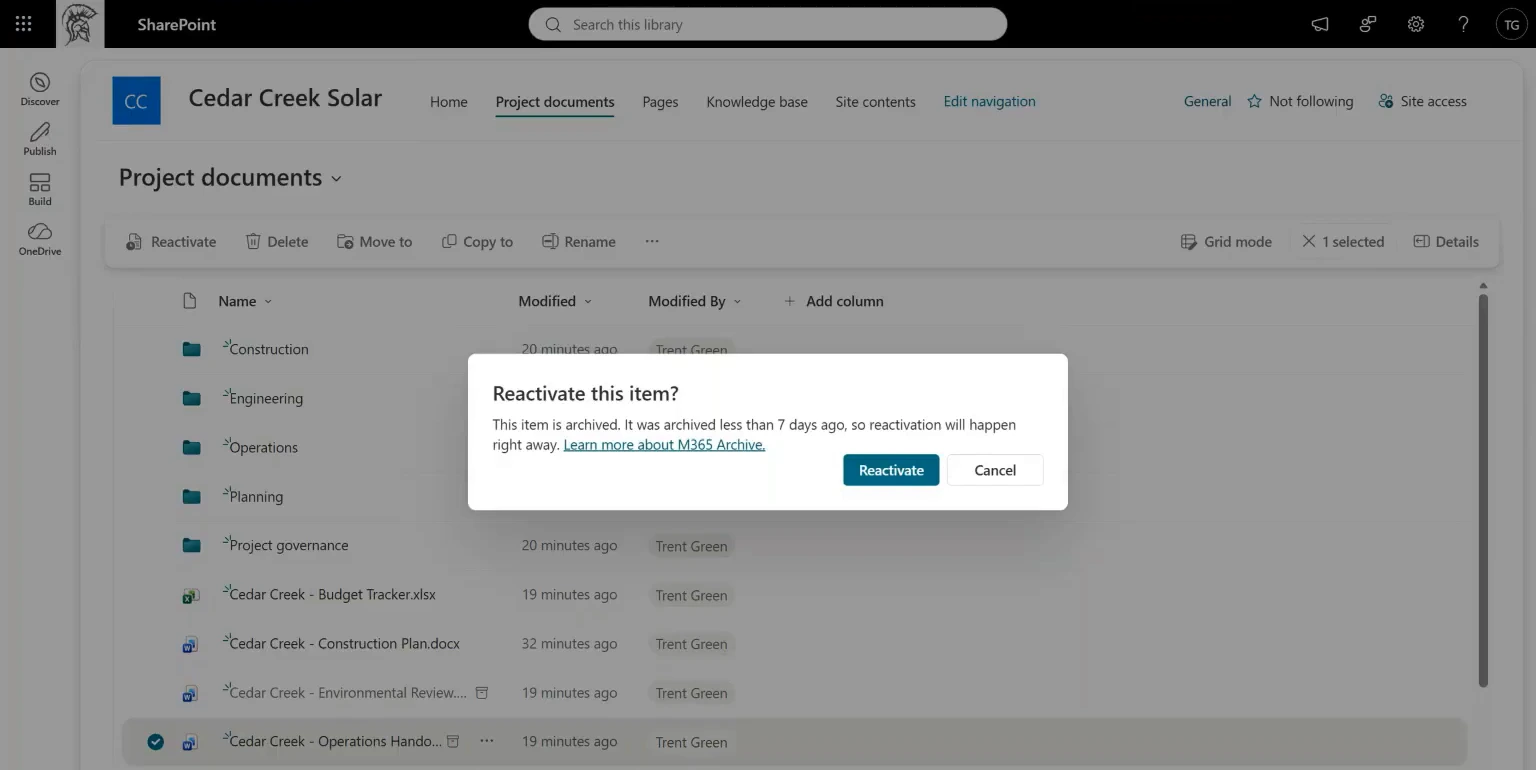Image resolution: width=1536 pixels, height=770 pixels.
Task: Open ellipsis menu on Operations Handover row
Action: 487,741
